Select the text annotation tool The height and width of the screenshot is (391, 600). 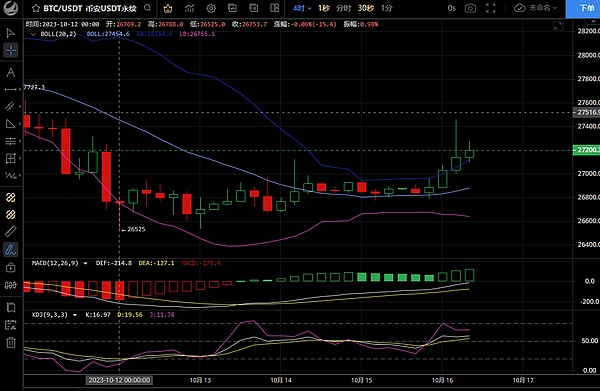point(11,73)
